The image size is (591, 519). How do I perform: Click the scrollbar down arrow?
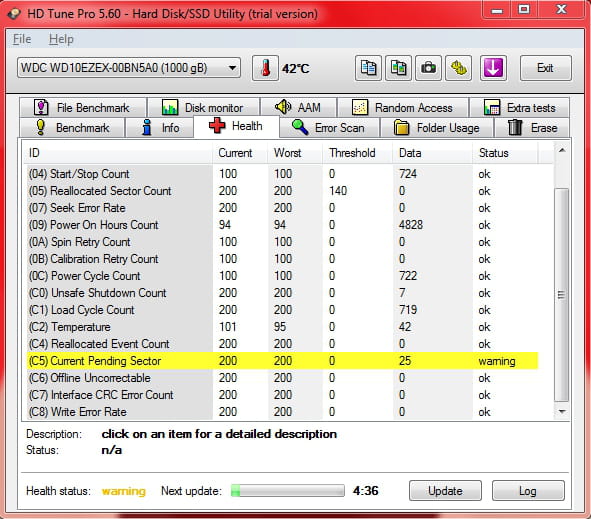(562, 411)
